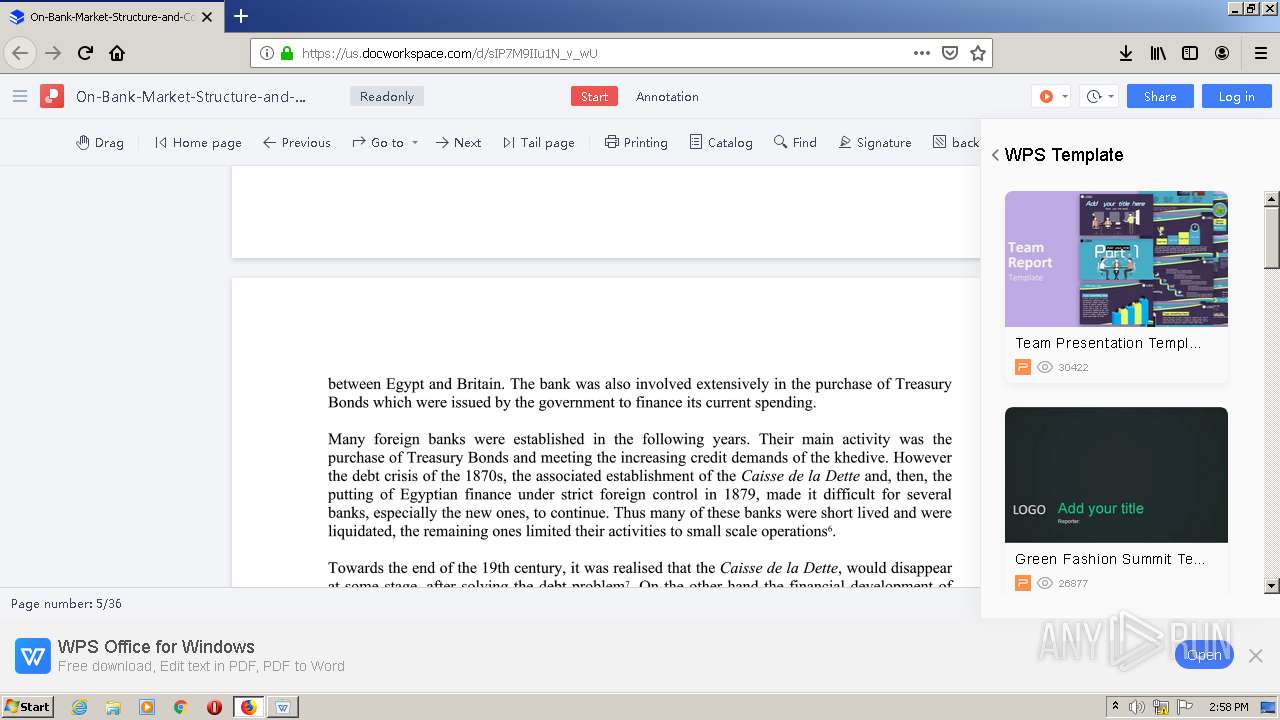Dismiss the WPS Office for Windows banner
Image resolution: width=1280 pixels, height=720 pixels.
click(1256, 655)
